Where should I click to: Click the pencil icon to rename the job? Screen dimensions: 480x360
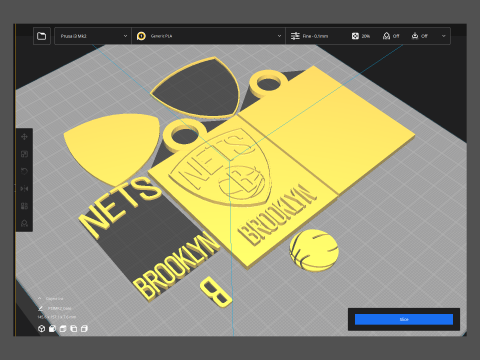(x=40, y=308)
